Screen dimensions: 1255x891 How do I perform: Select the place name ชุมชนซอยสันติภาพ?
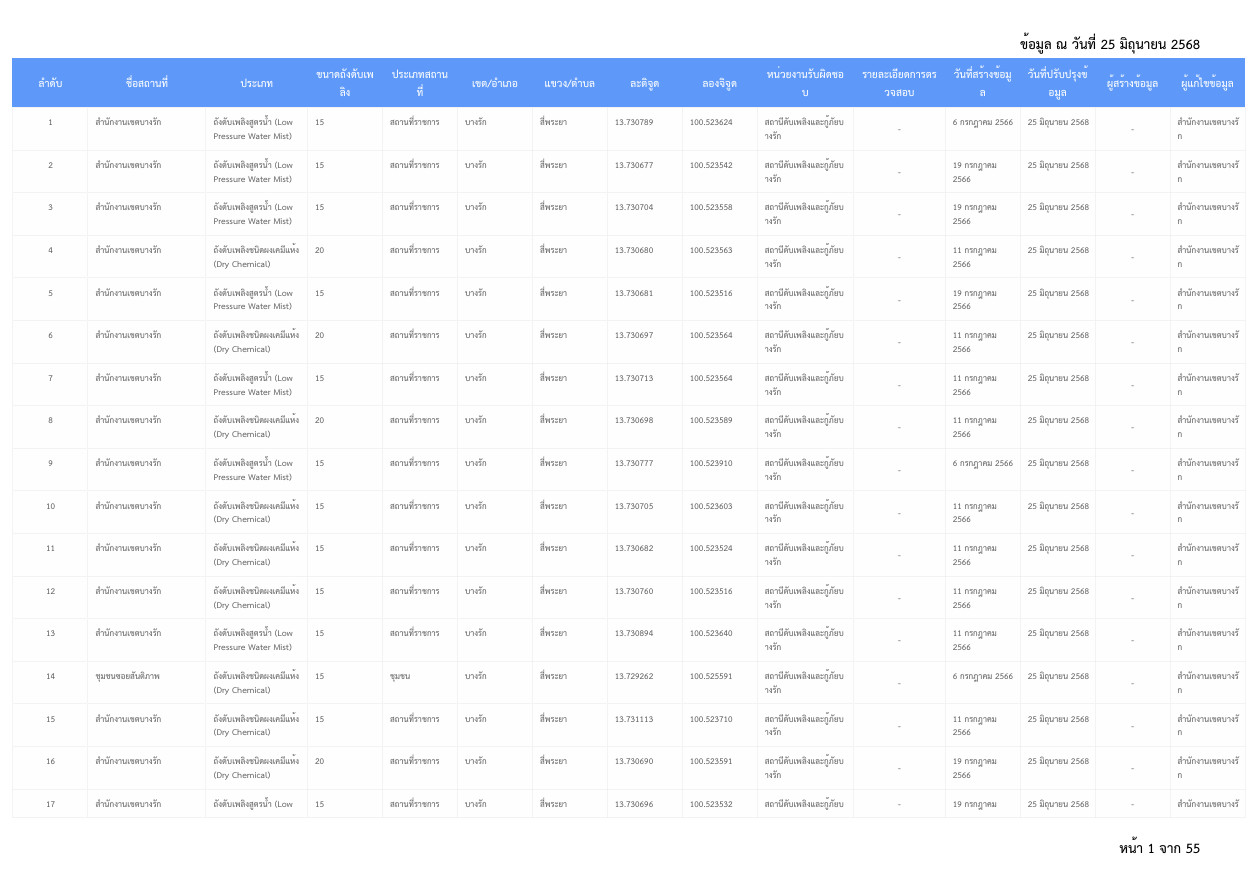[x=127, y=676]
